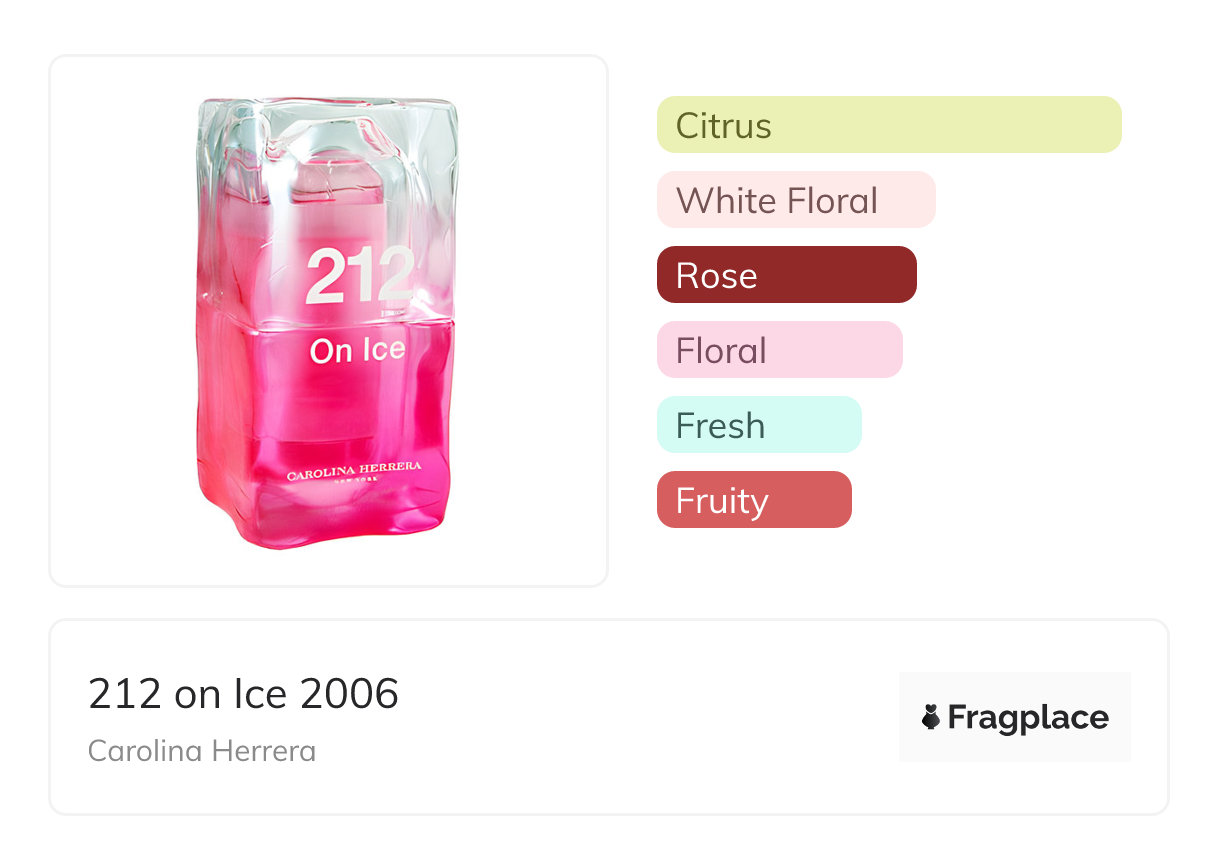
Task: Click the Fragplace brand wordmark
Action: 1028,718
